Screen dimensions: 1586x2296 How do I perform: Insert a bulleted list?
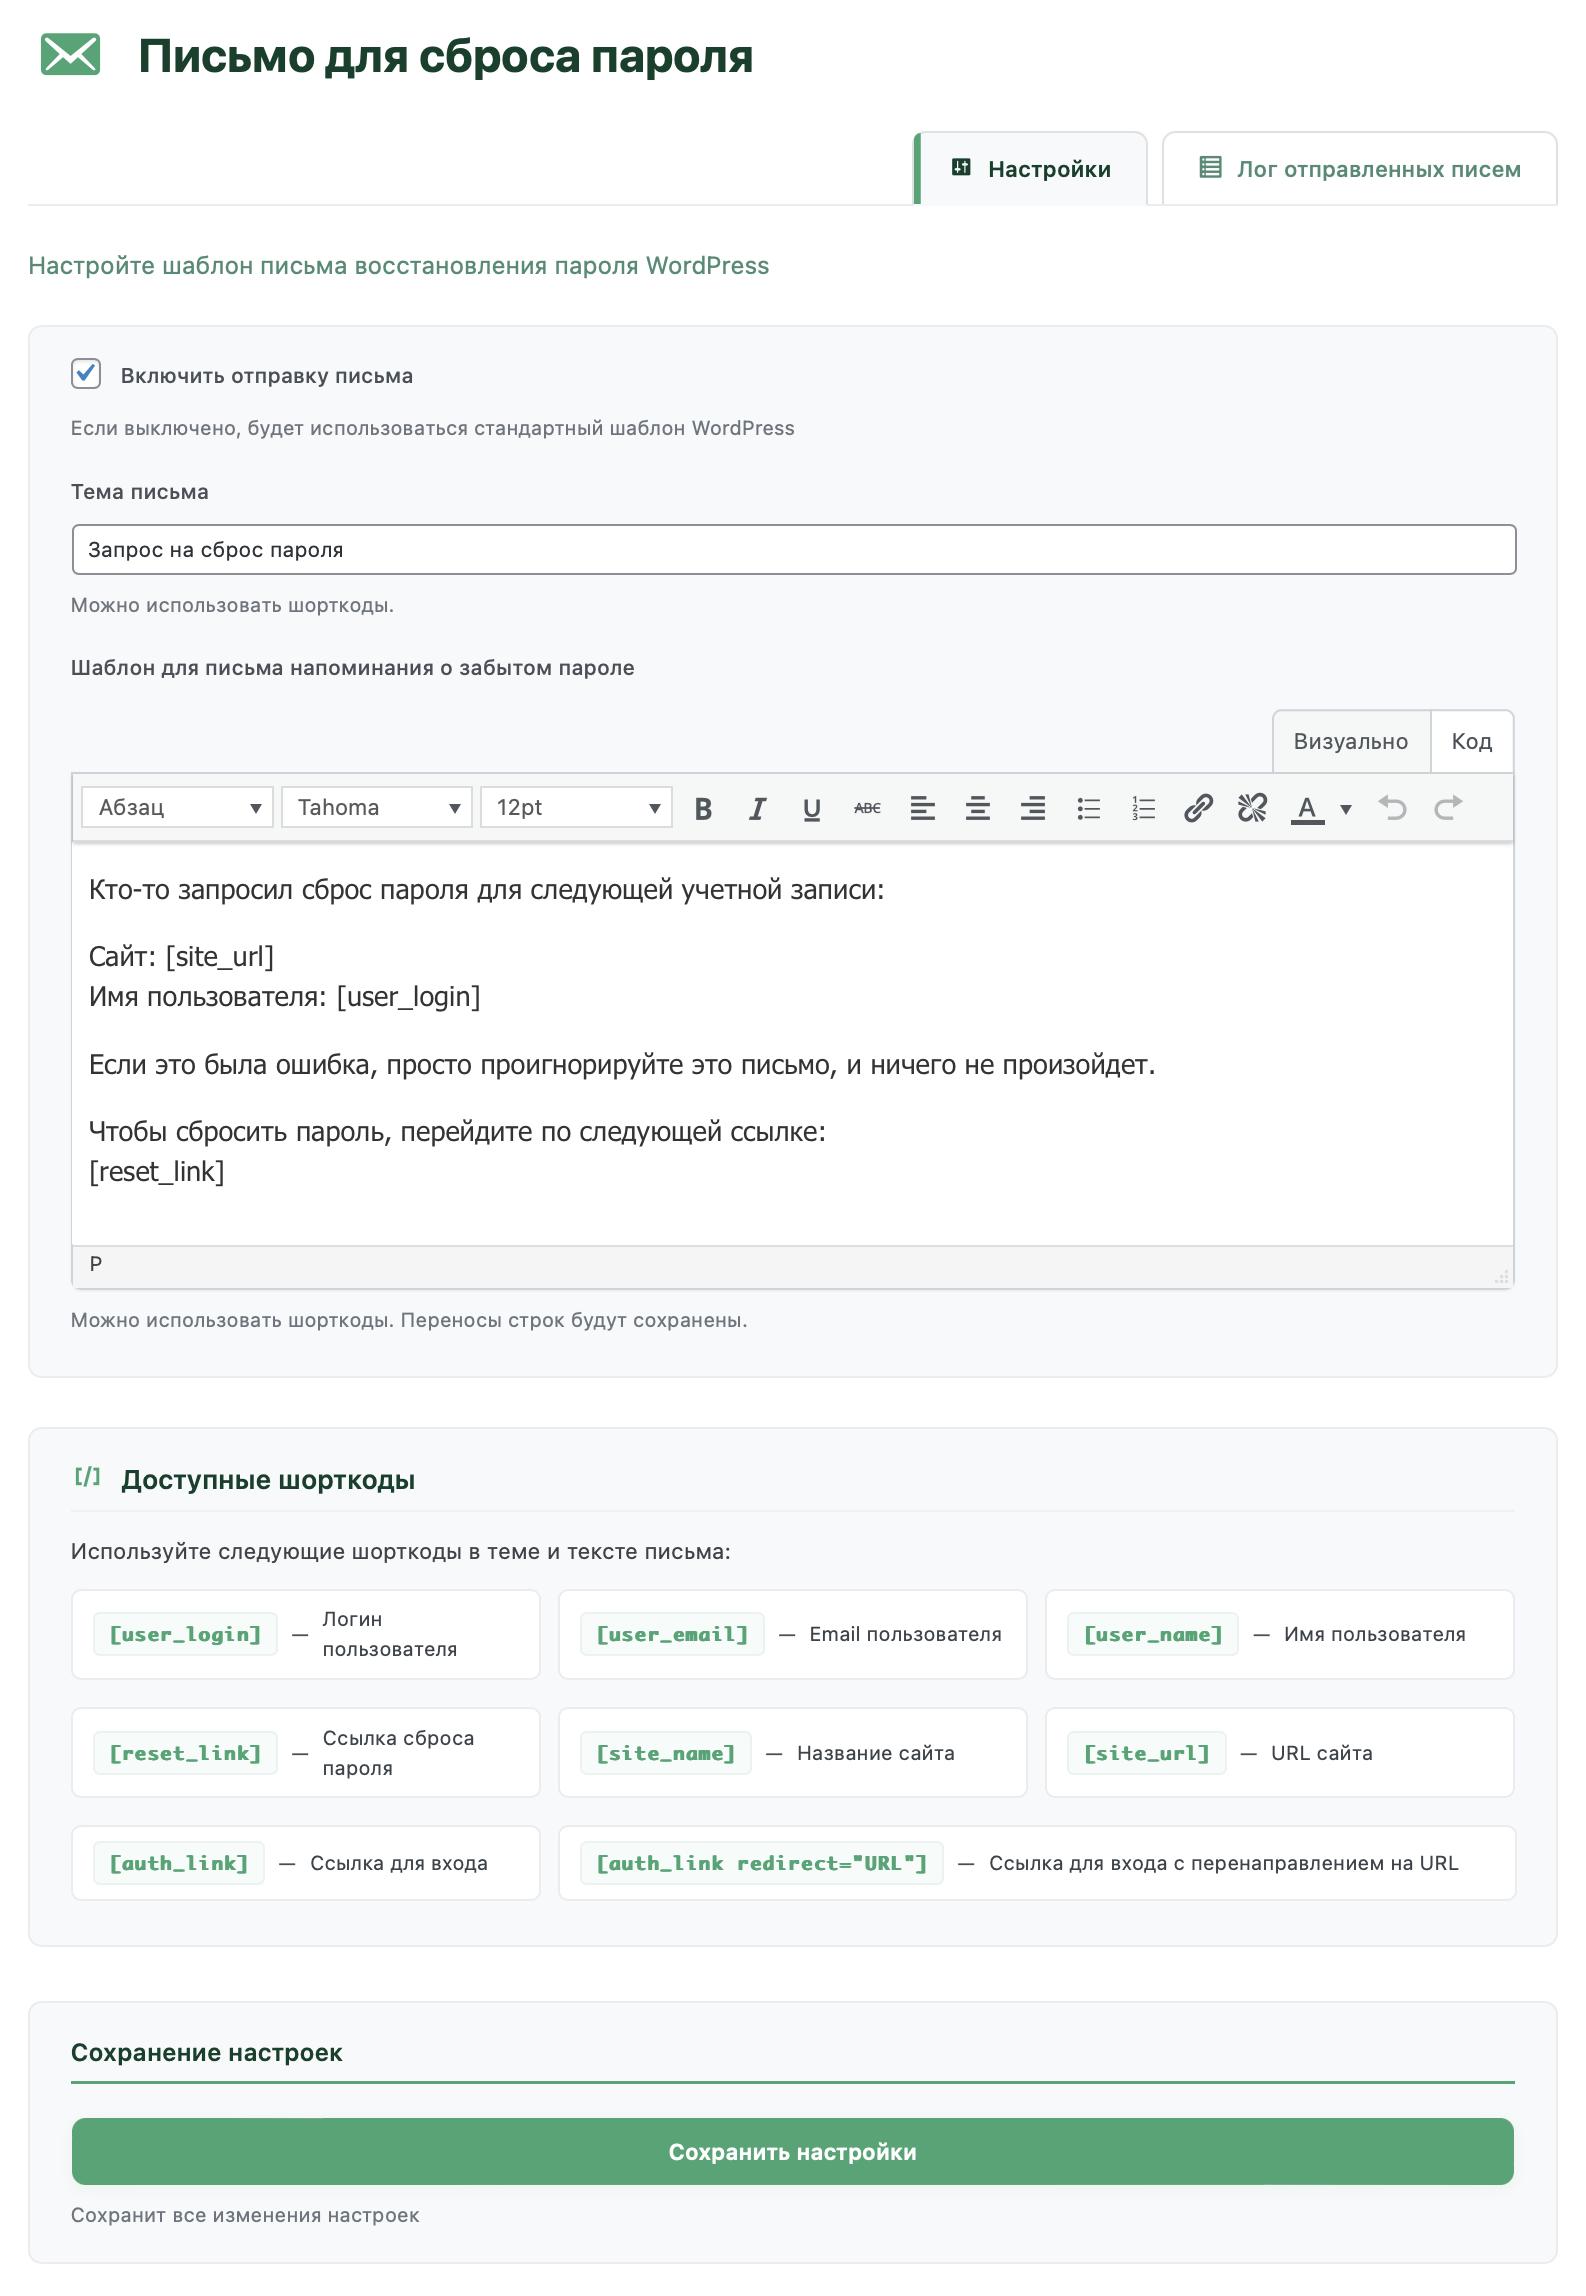(x=1088, y=808)
